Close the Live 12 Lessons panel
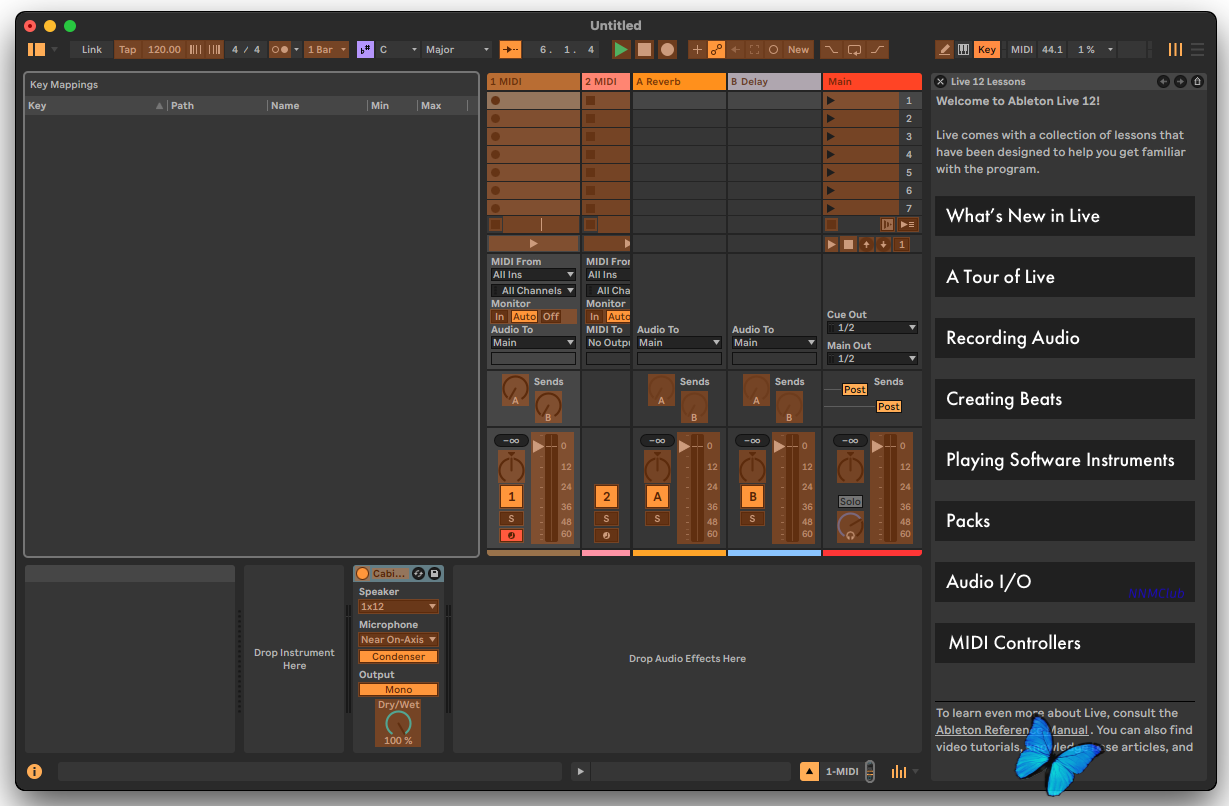 click(x=940, y=81)
